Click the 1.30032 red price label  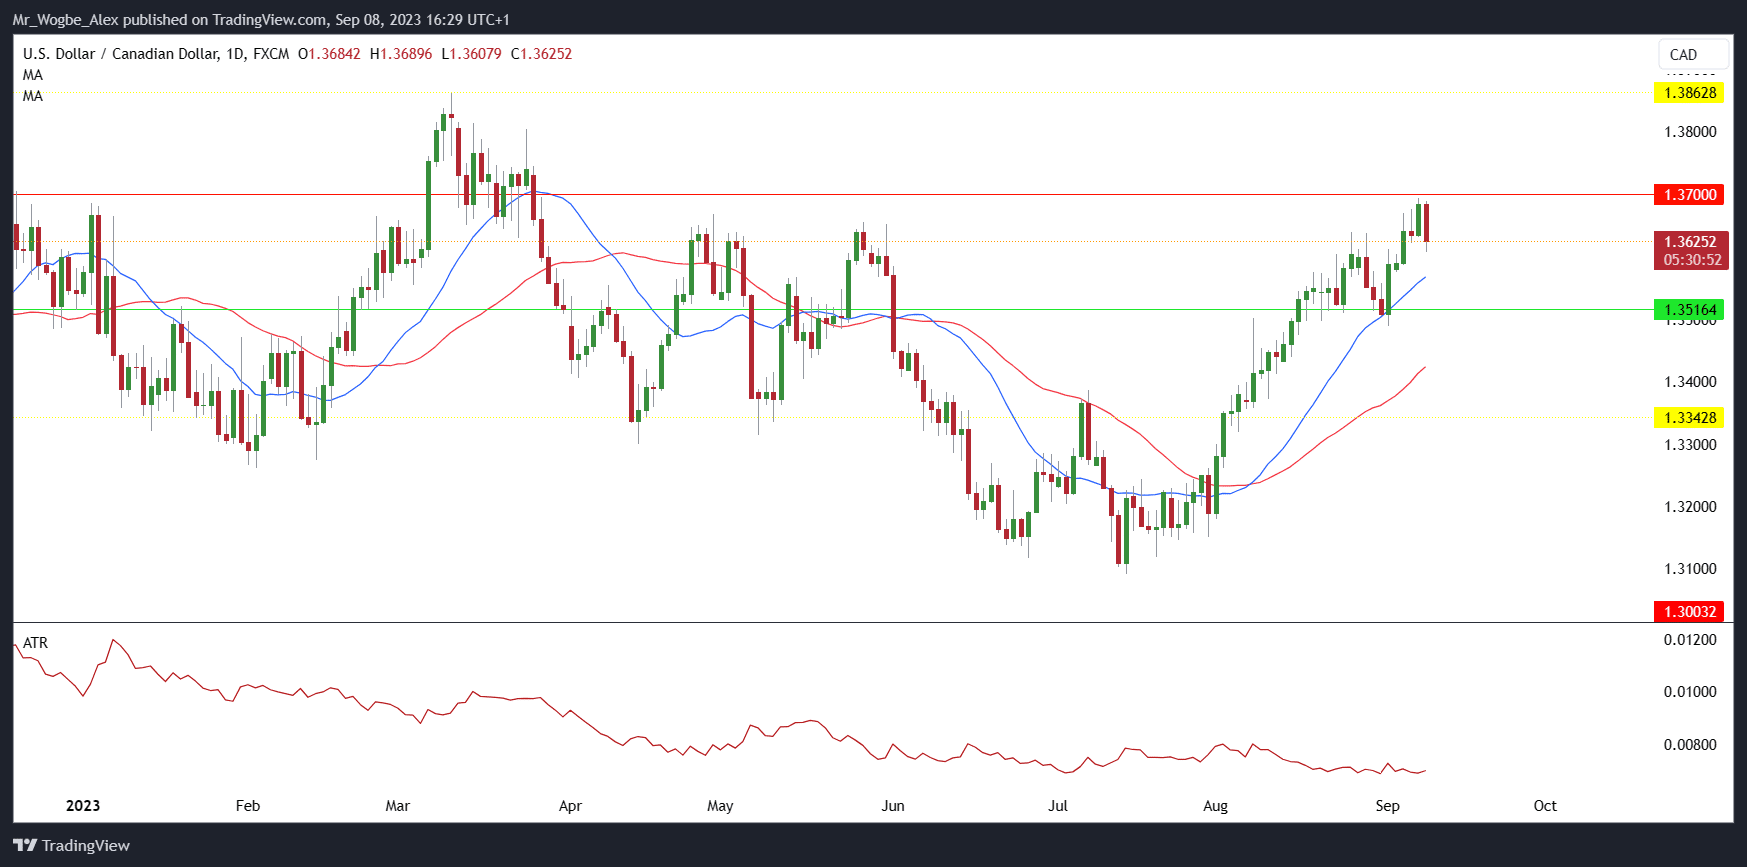pos(1690,612)
